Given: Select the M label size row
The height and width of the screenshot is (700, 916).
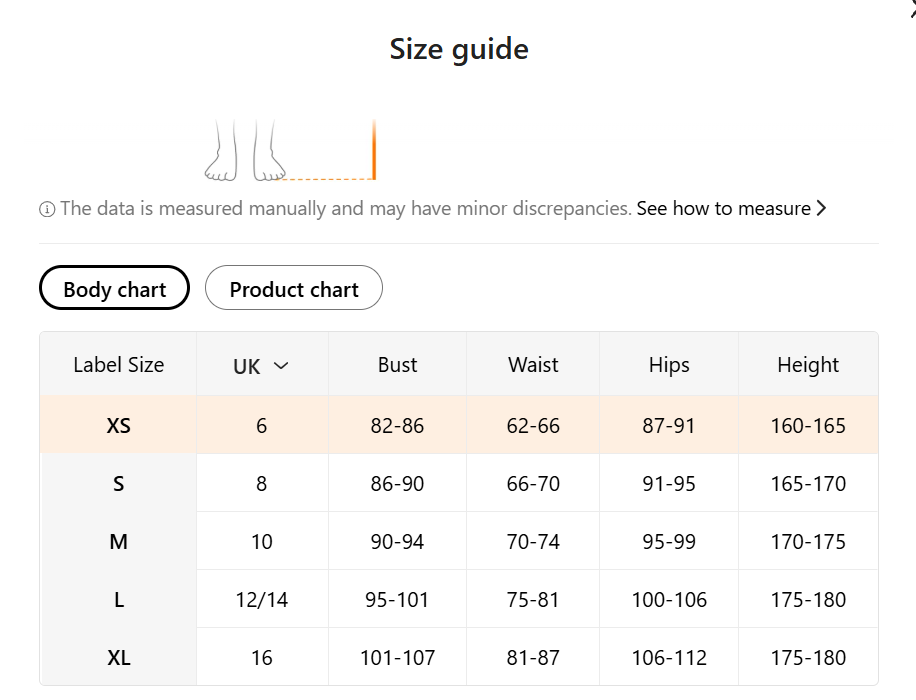Looking at the screenshot, I should point(118,542).
